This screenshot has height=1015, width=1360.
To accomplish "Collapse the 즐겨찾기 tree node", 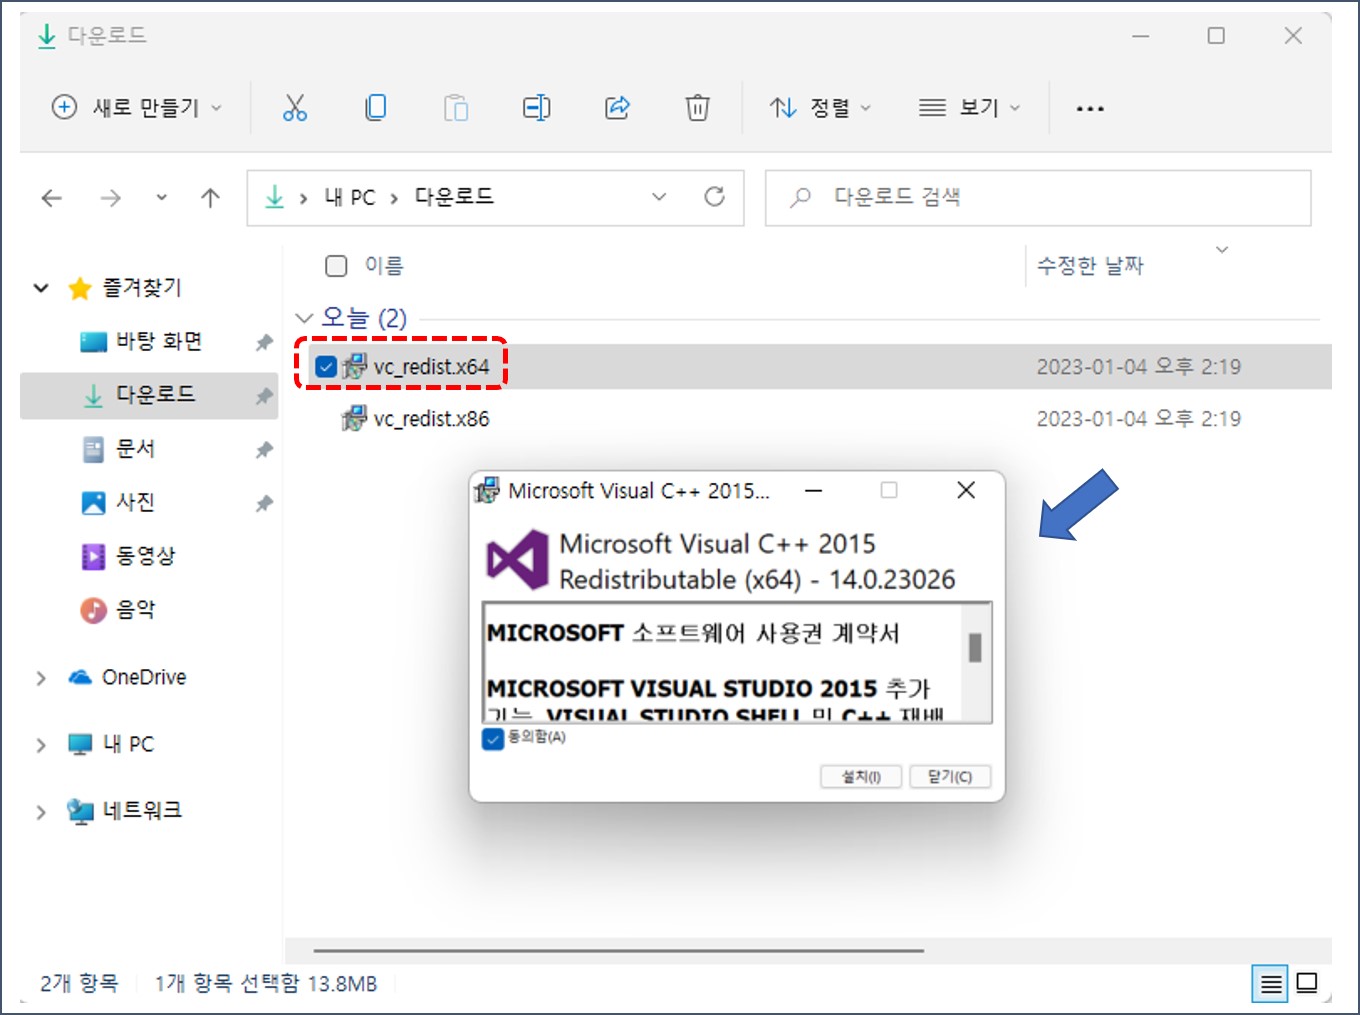I will coord(41,288).
